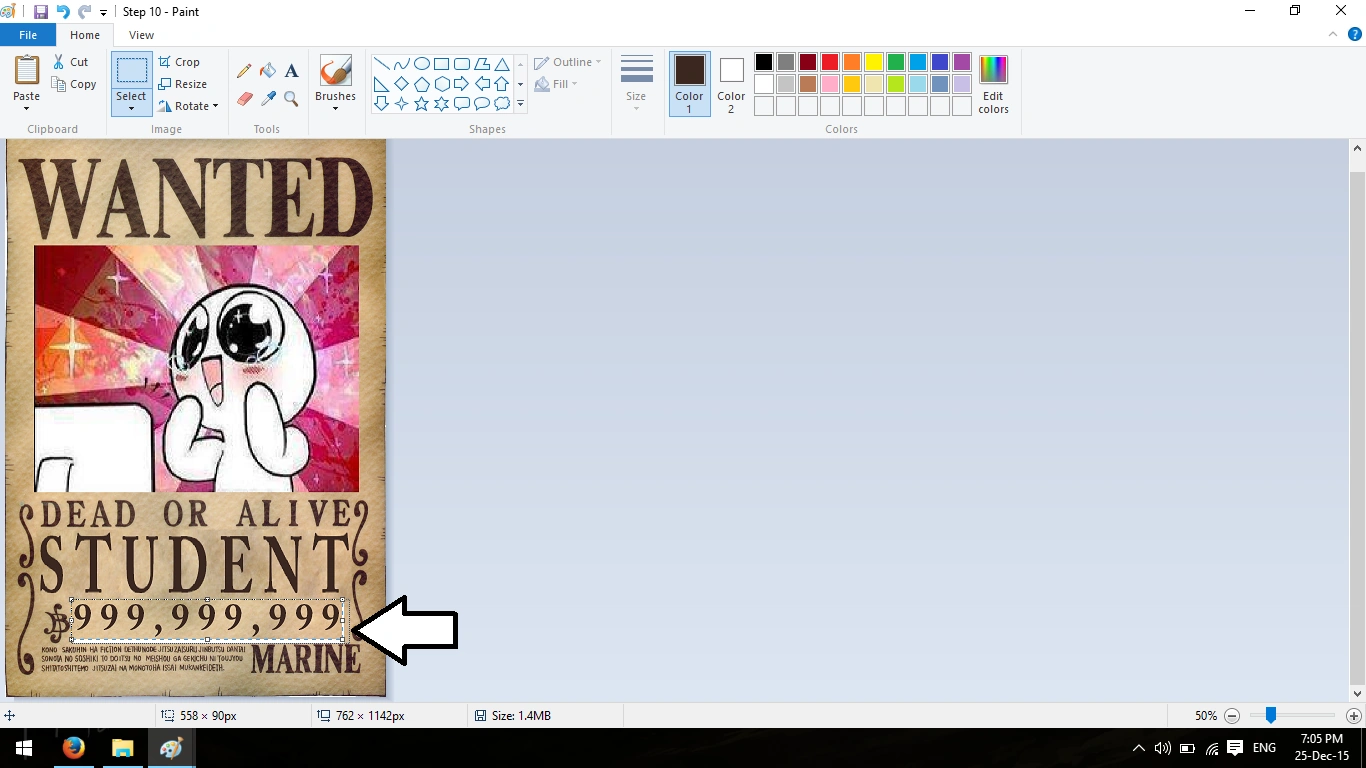Click the zoom in plus button
Screen dimensions: 1366x768
pos(1354,716)
